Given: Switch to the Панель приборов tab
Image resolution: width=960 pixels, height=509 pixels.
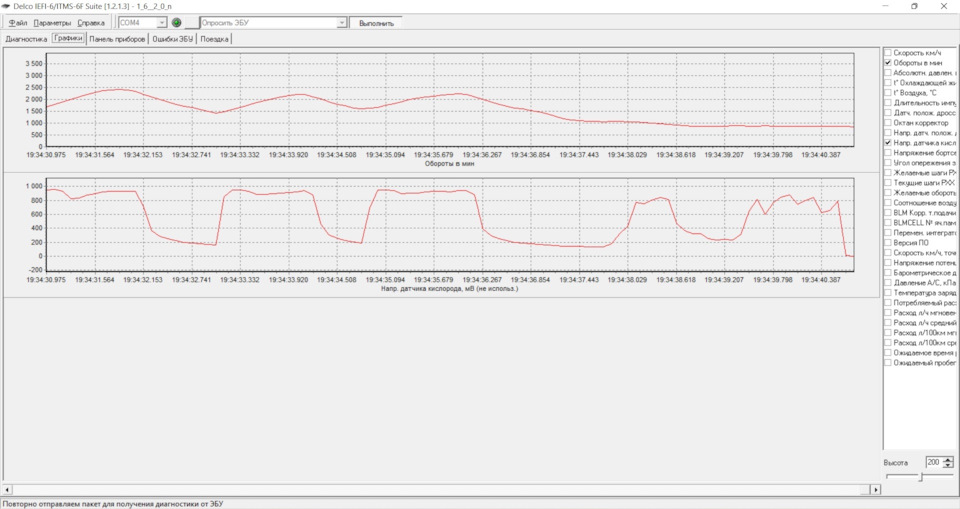Looking at the screenshot, I should [x=118, y=39].
